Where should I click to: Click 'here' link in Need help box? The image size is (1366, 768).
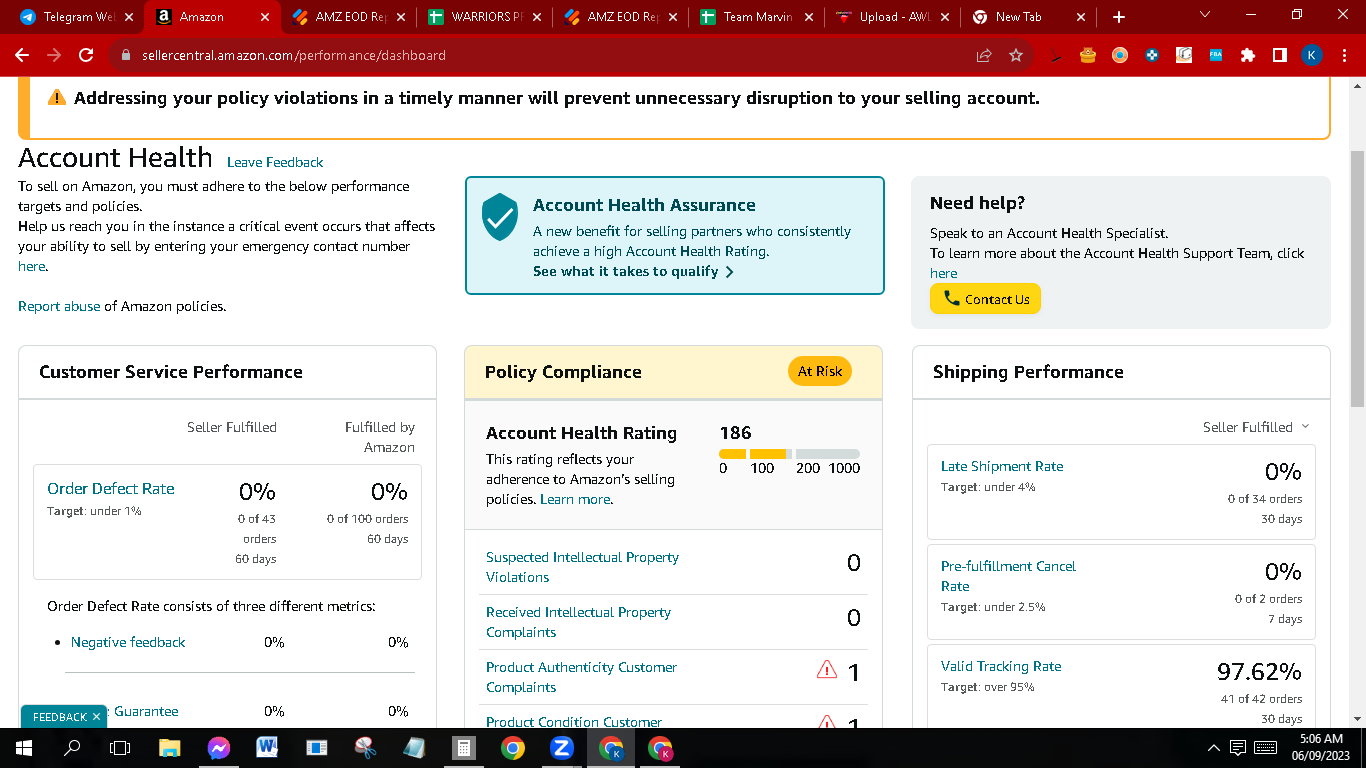click(x=943, y=273)
